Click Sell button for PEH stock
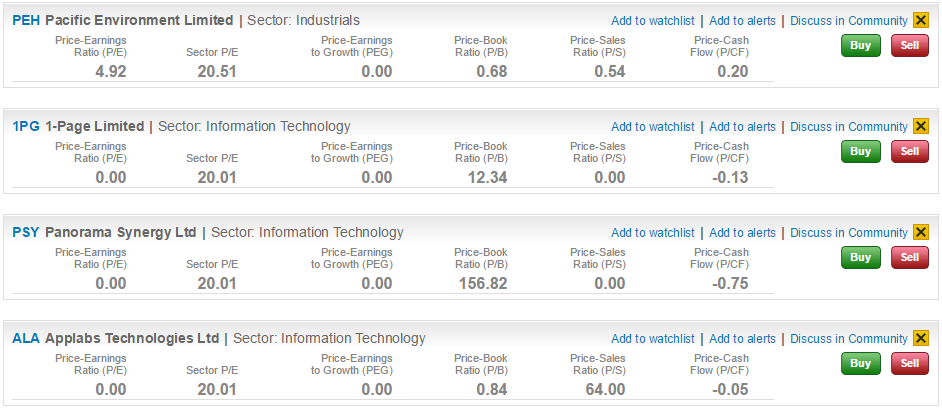 pyautogui.click(x=909, y=45)
